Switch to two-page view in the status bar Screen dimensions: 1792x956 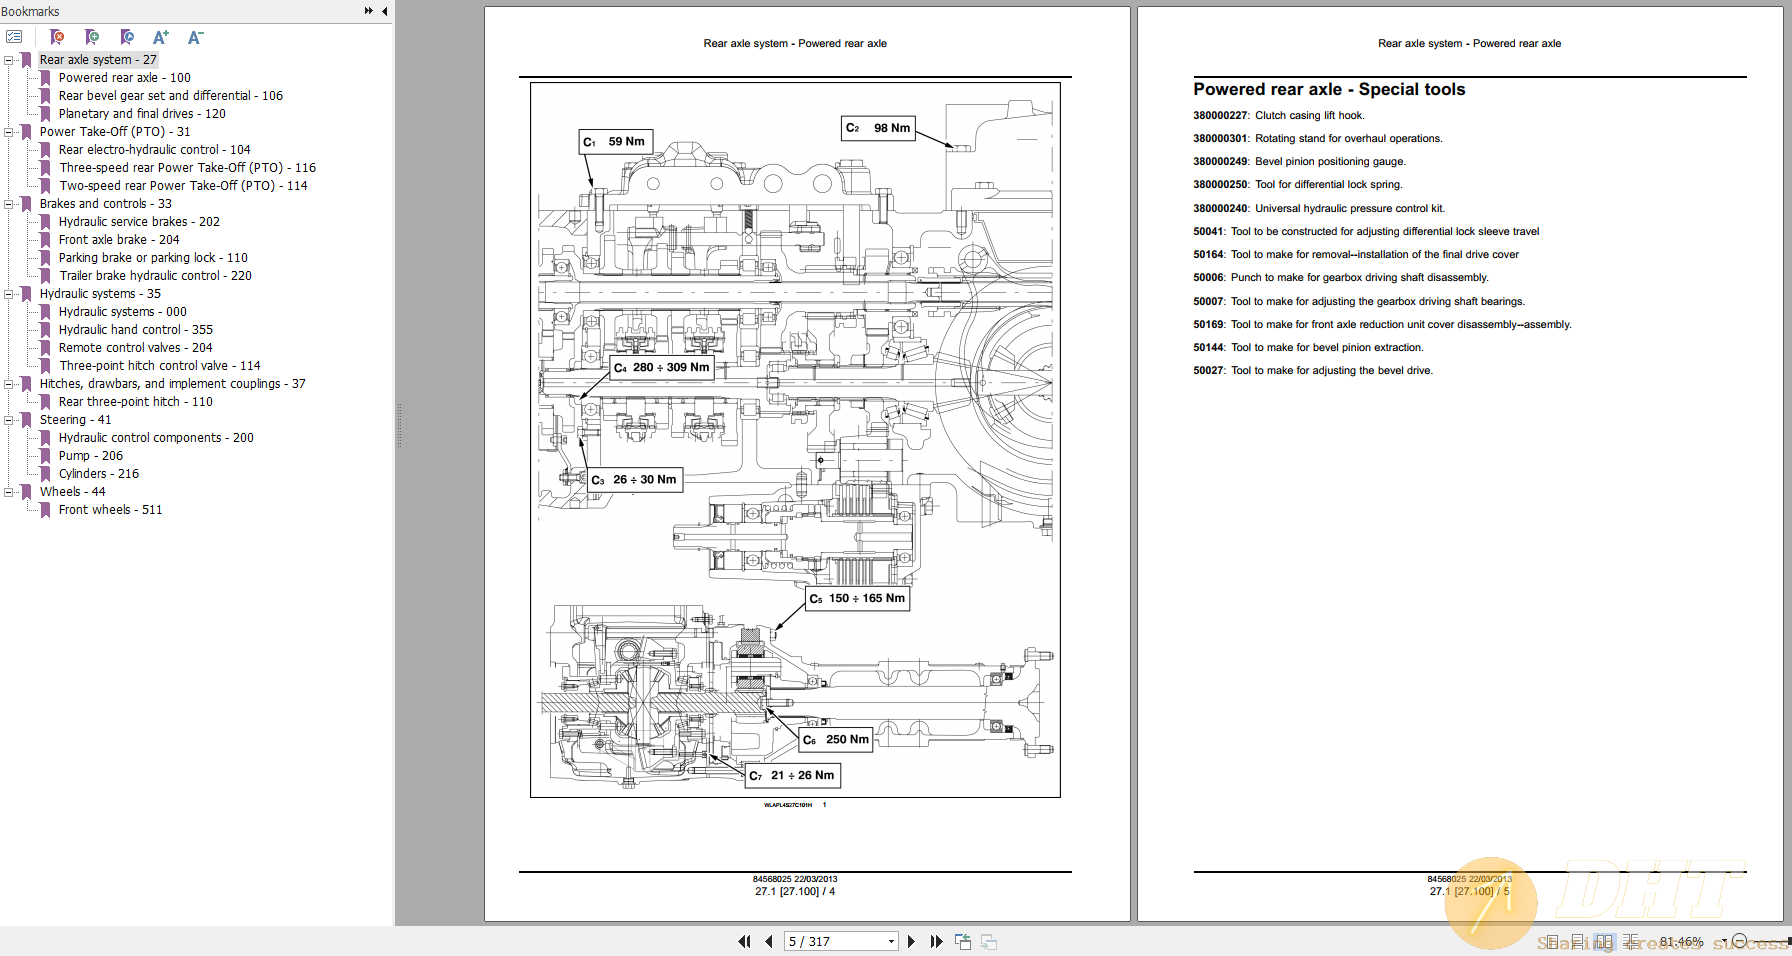(x=1605, y=941)
